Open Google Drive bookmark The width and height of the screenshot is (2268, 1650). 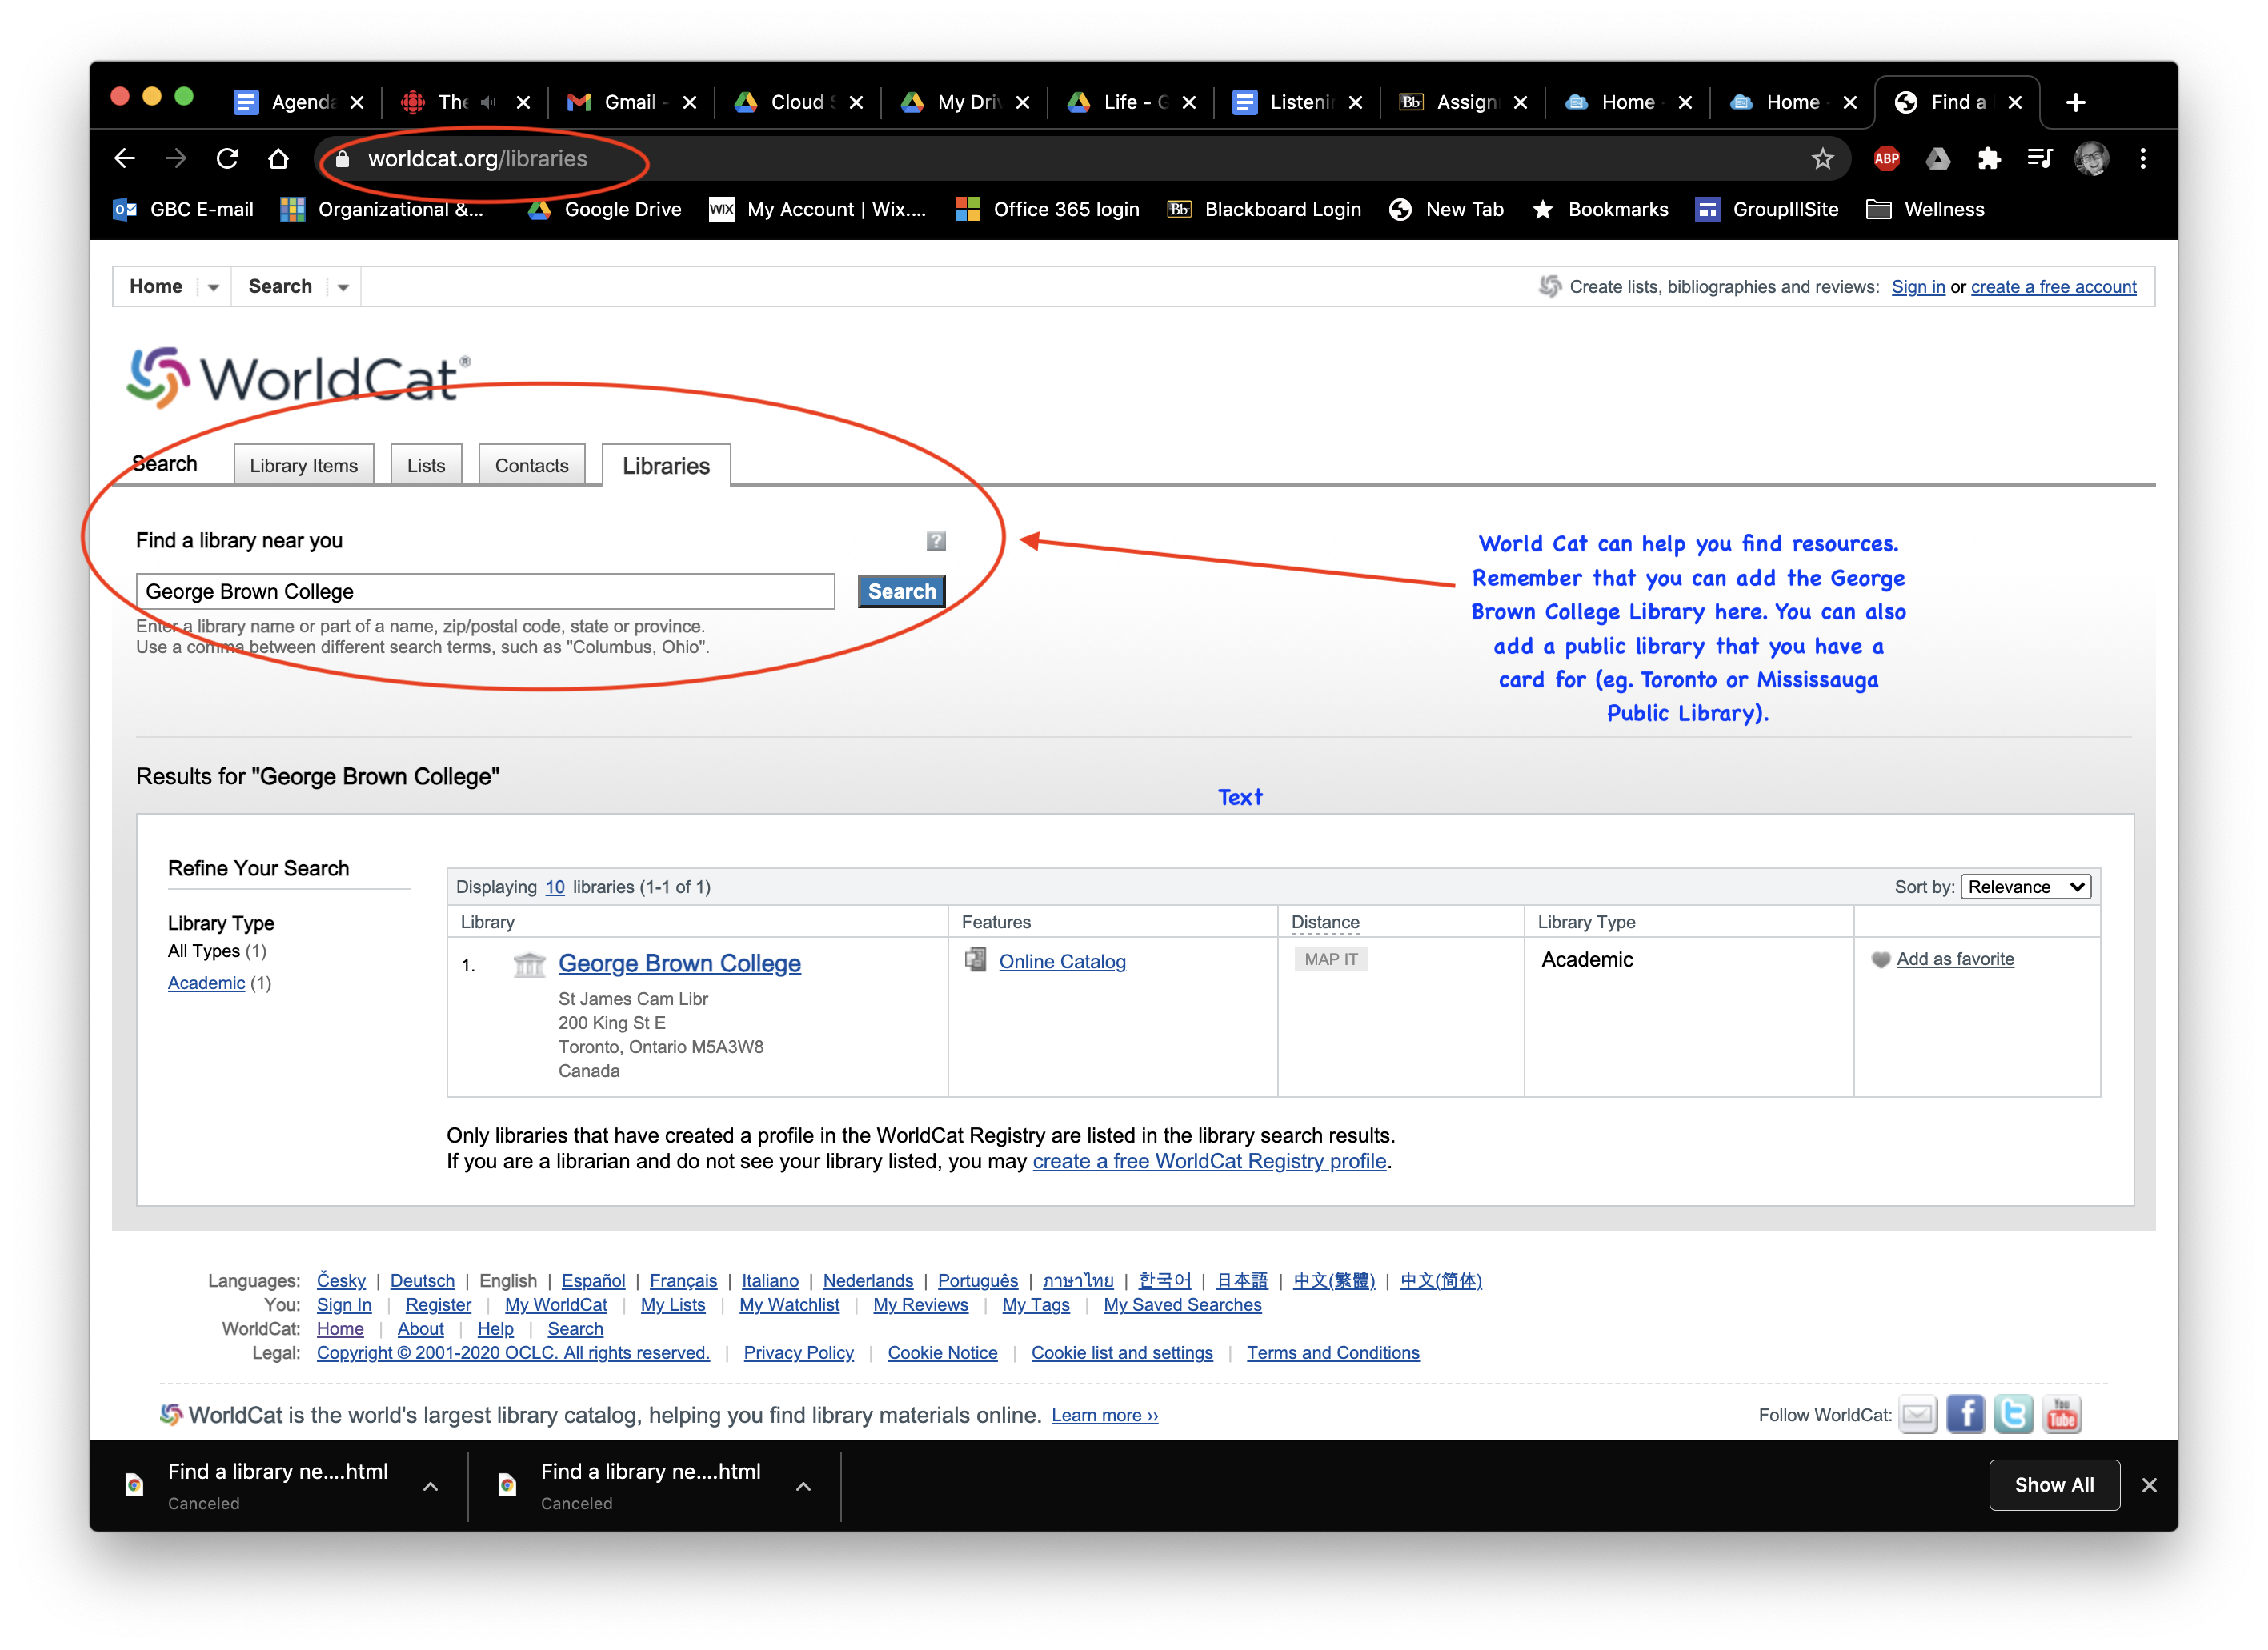605,209
